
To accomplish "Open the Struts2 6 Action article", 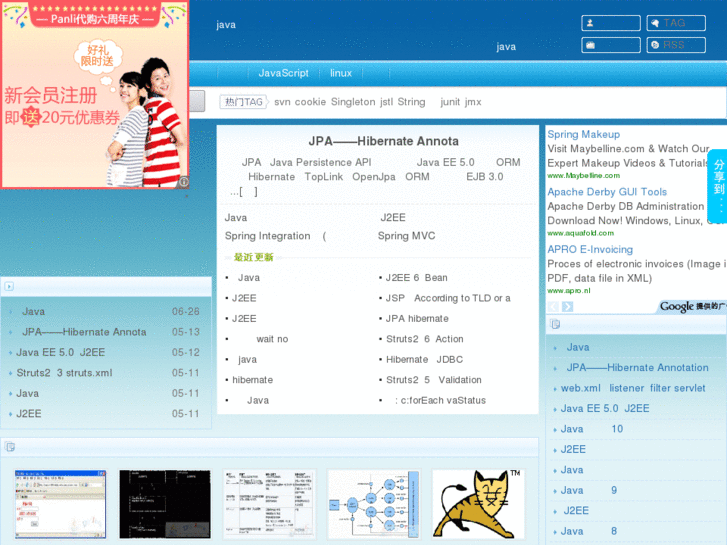I will pos(424,339).
